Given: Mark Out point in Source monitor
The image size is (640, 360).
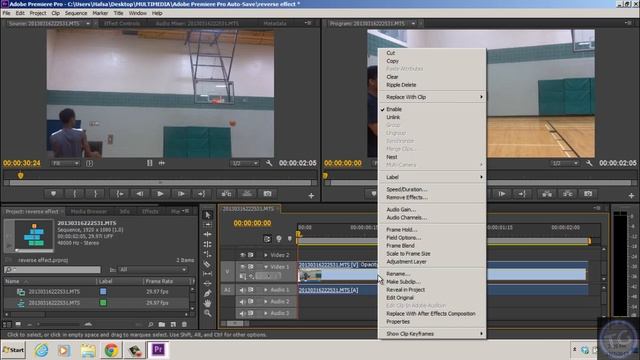Looking at the screenshot, I should click(x=96, y=194).
